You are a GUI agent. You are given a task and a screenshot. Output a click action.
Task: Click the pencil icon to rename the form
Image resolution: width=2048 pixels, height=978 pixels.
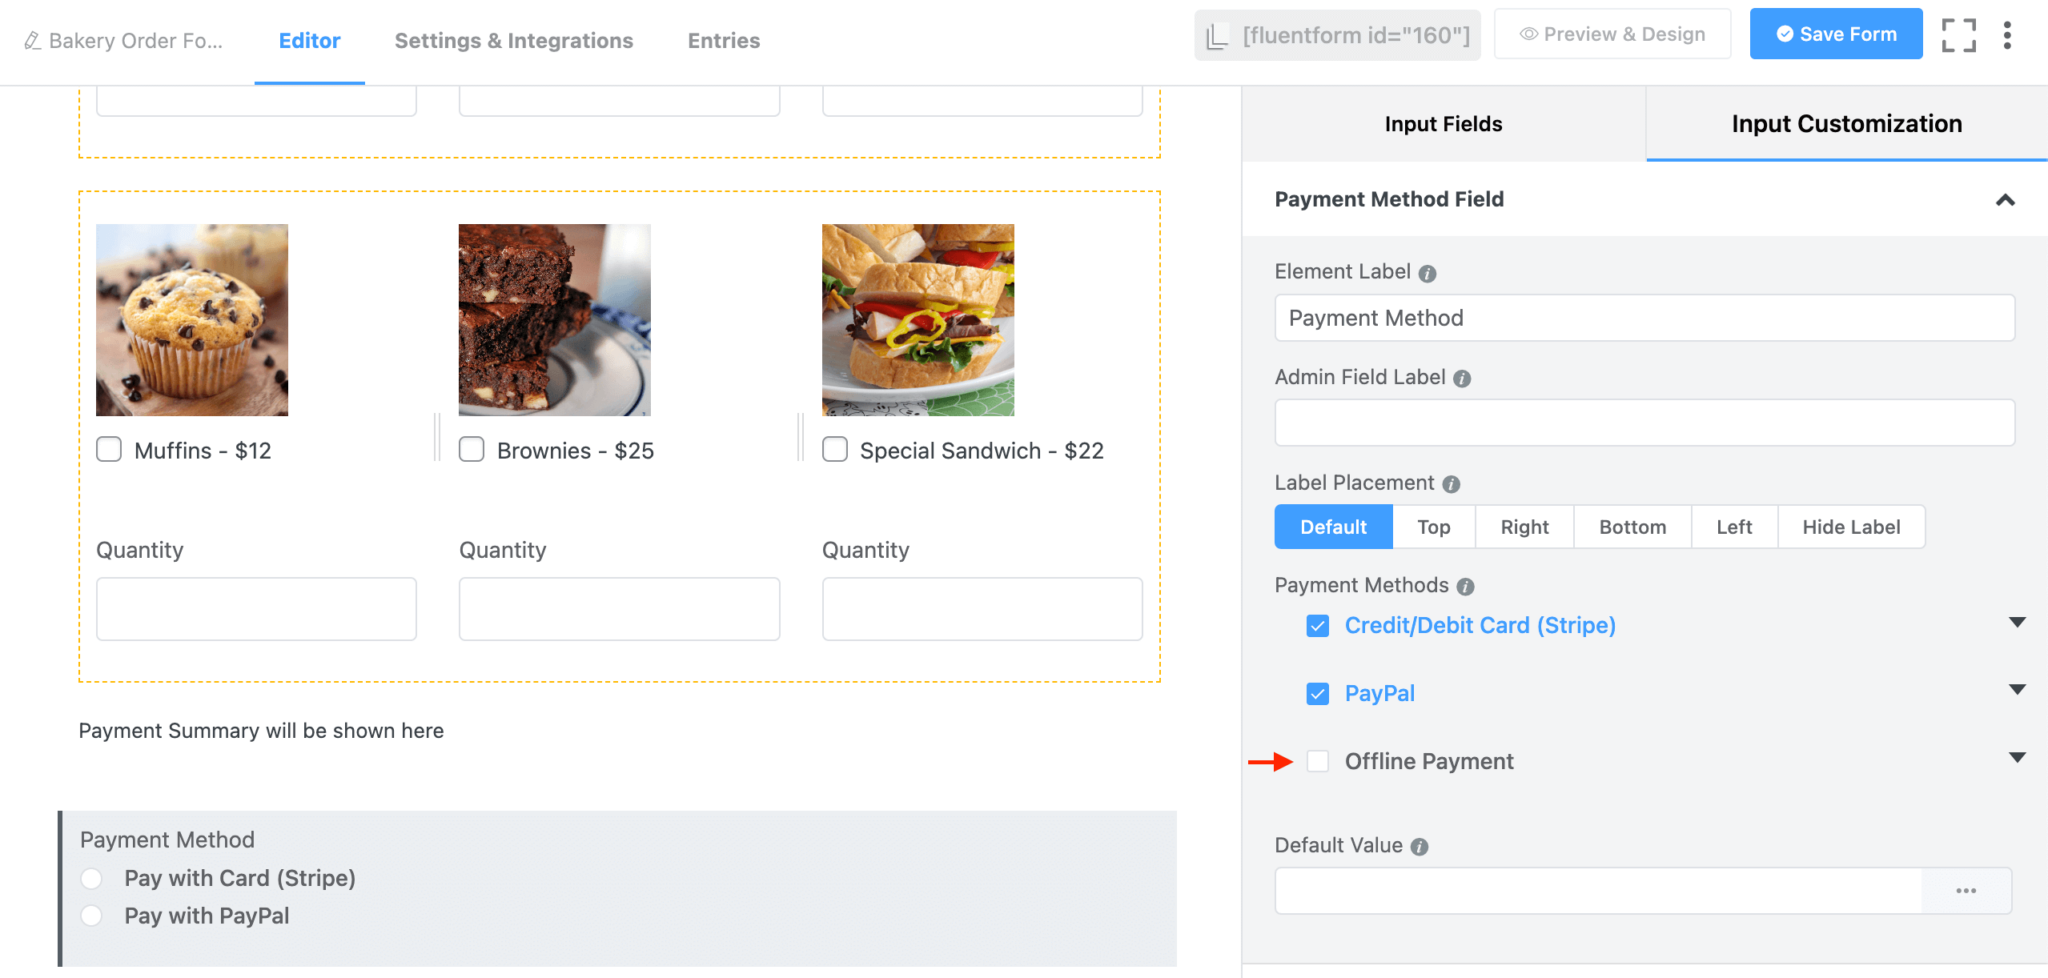(x=33, y=40)
